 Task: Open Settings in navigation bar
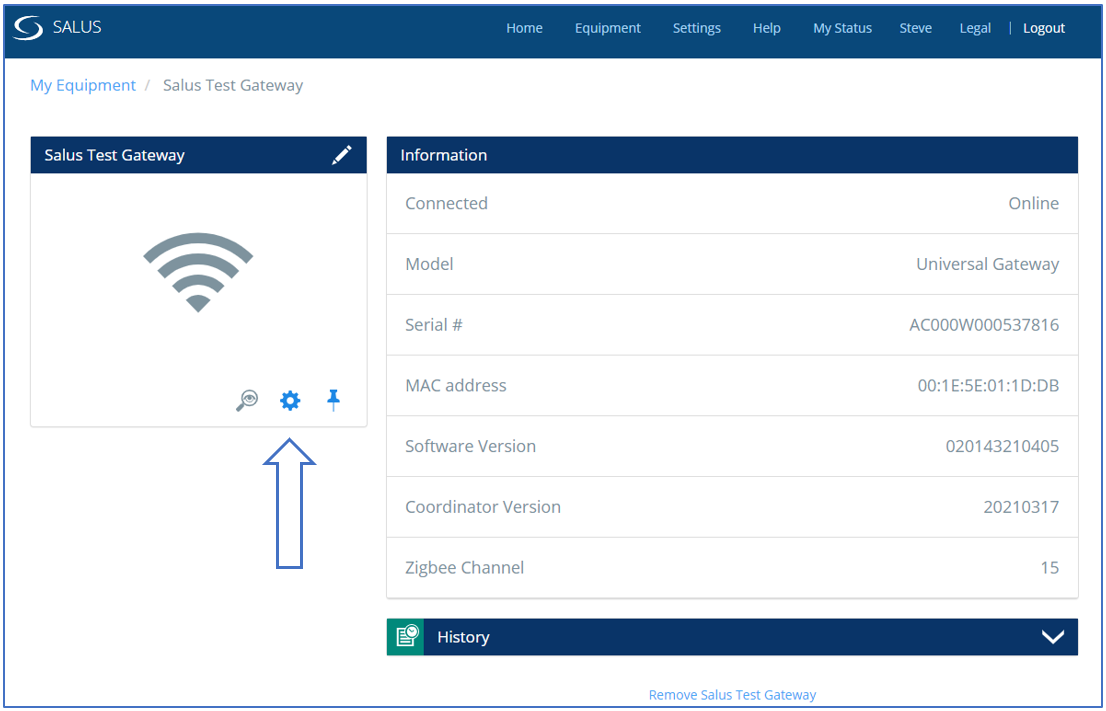(697, 28)
